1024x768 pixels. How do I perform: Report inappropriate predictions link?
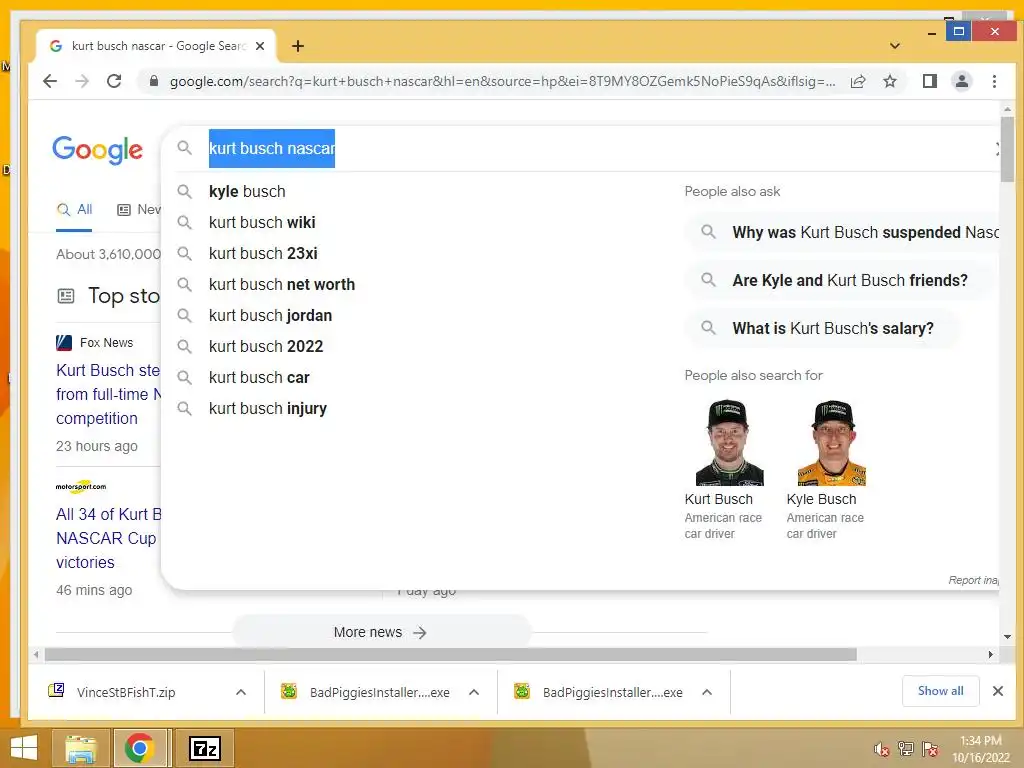click(x=973, y=580)
